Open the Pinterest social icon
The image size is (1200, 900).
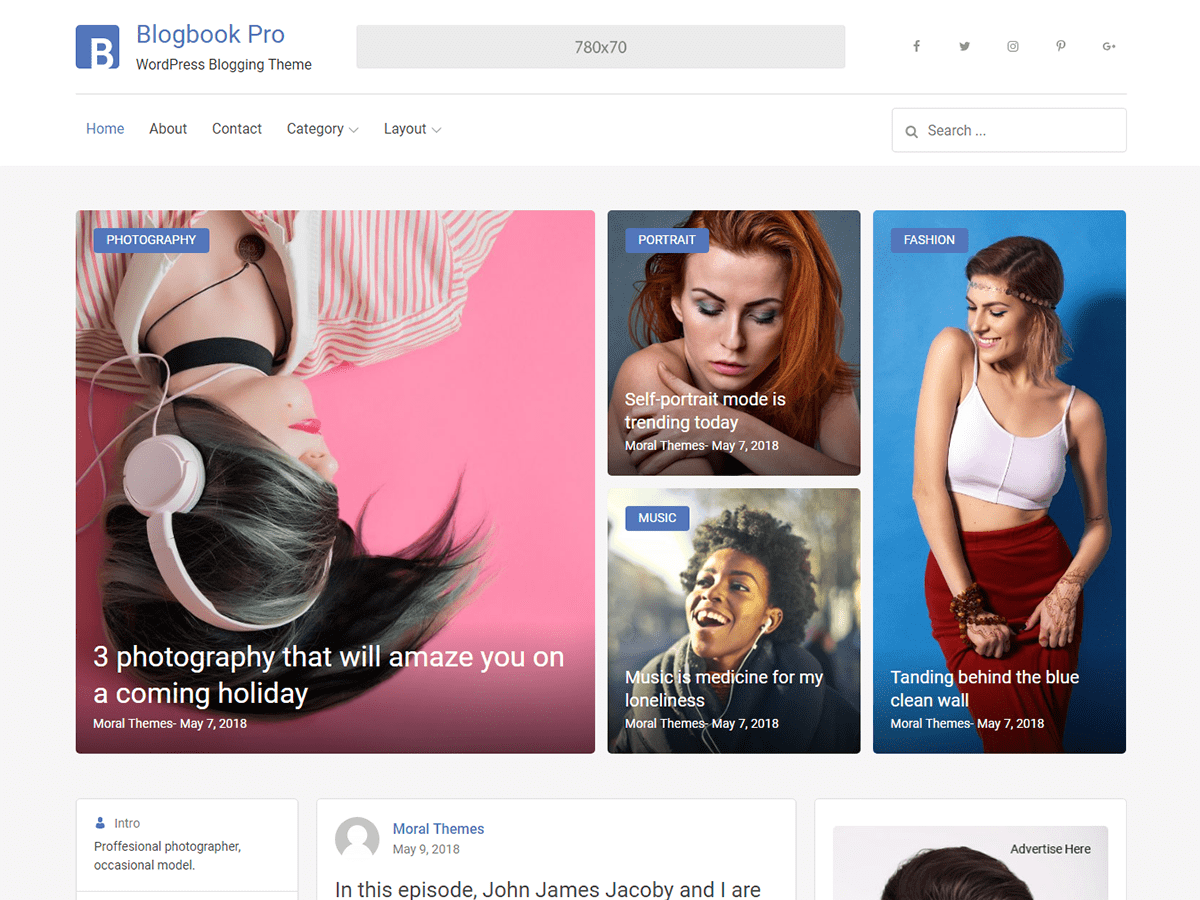coord(1061,46)
